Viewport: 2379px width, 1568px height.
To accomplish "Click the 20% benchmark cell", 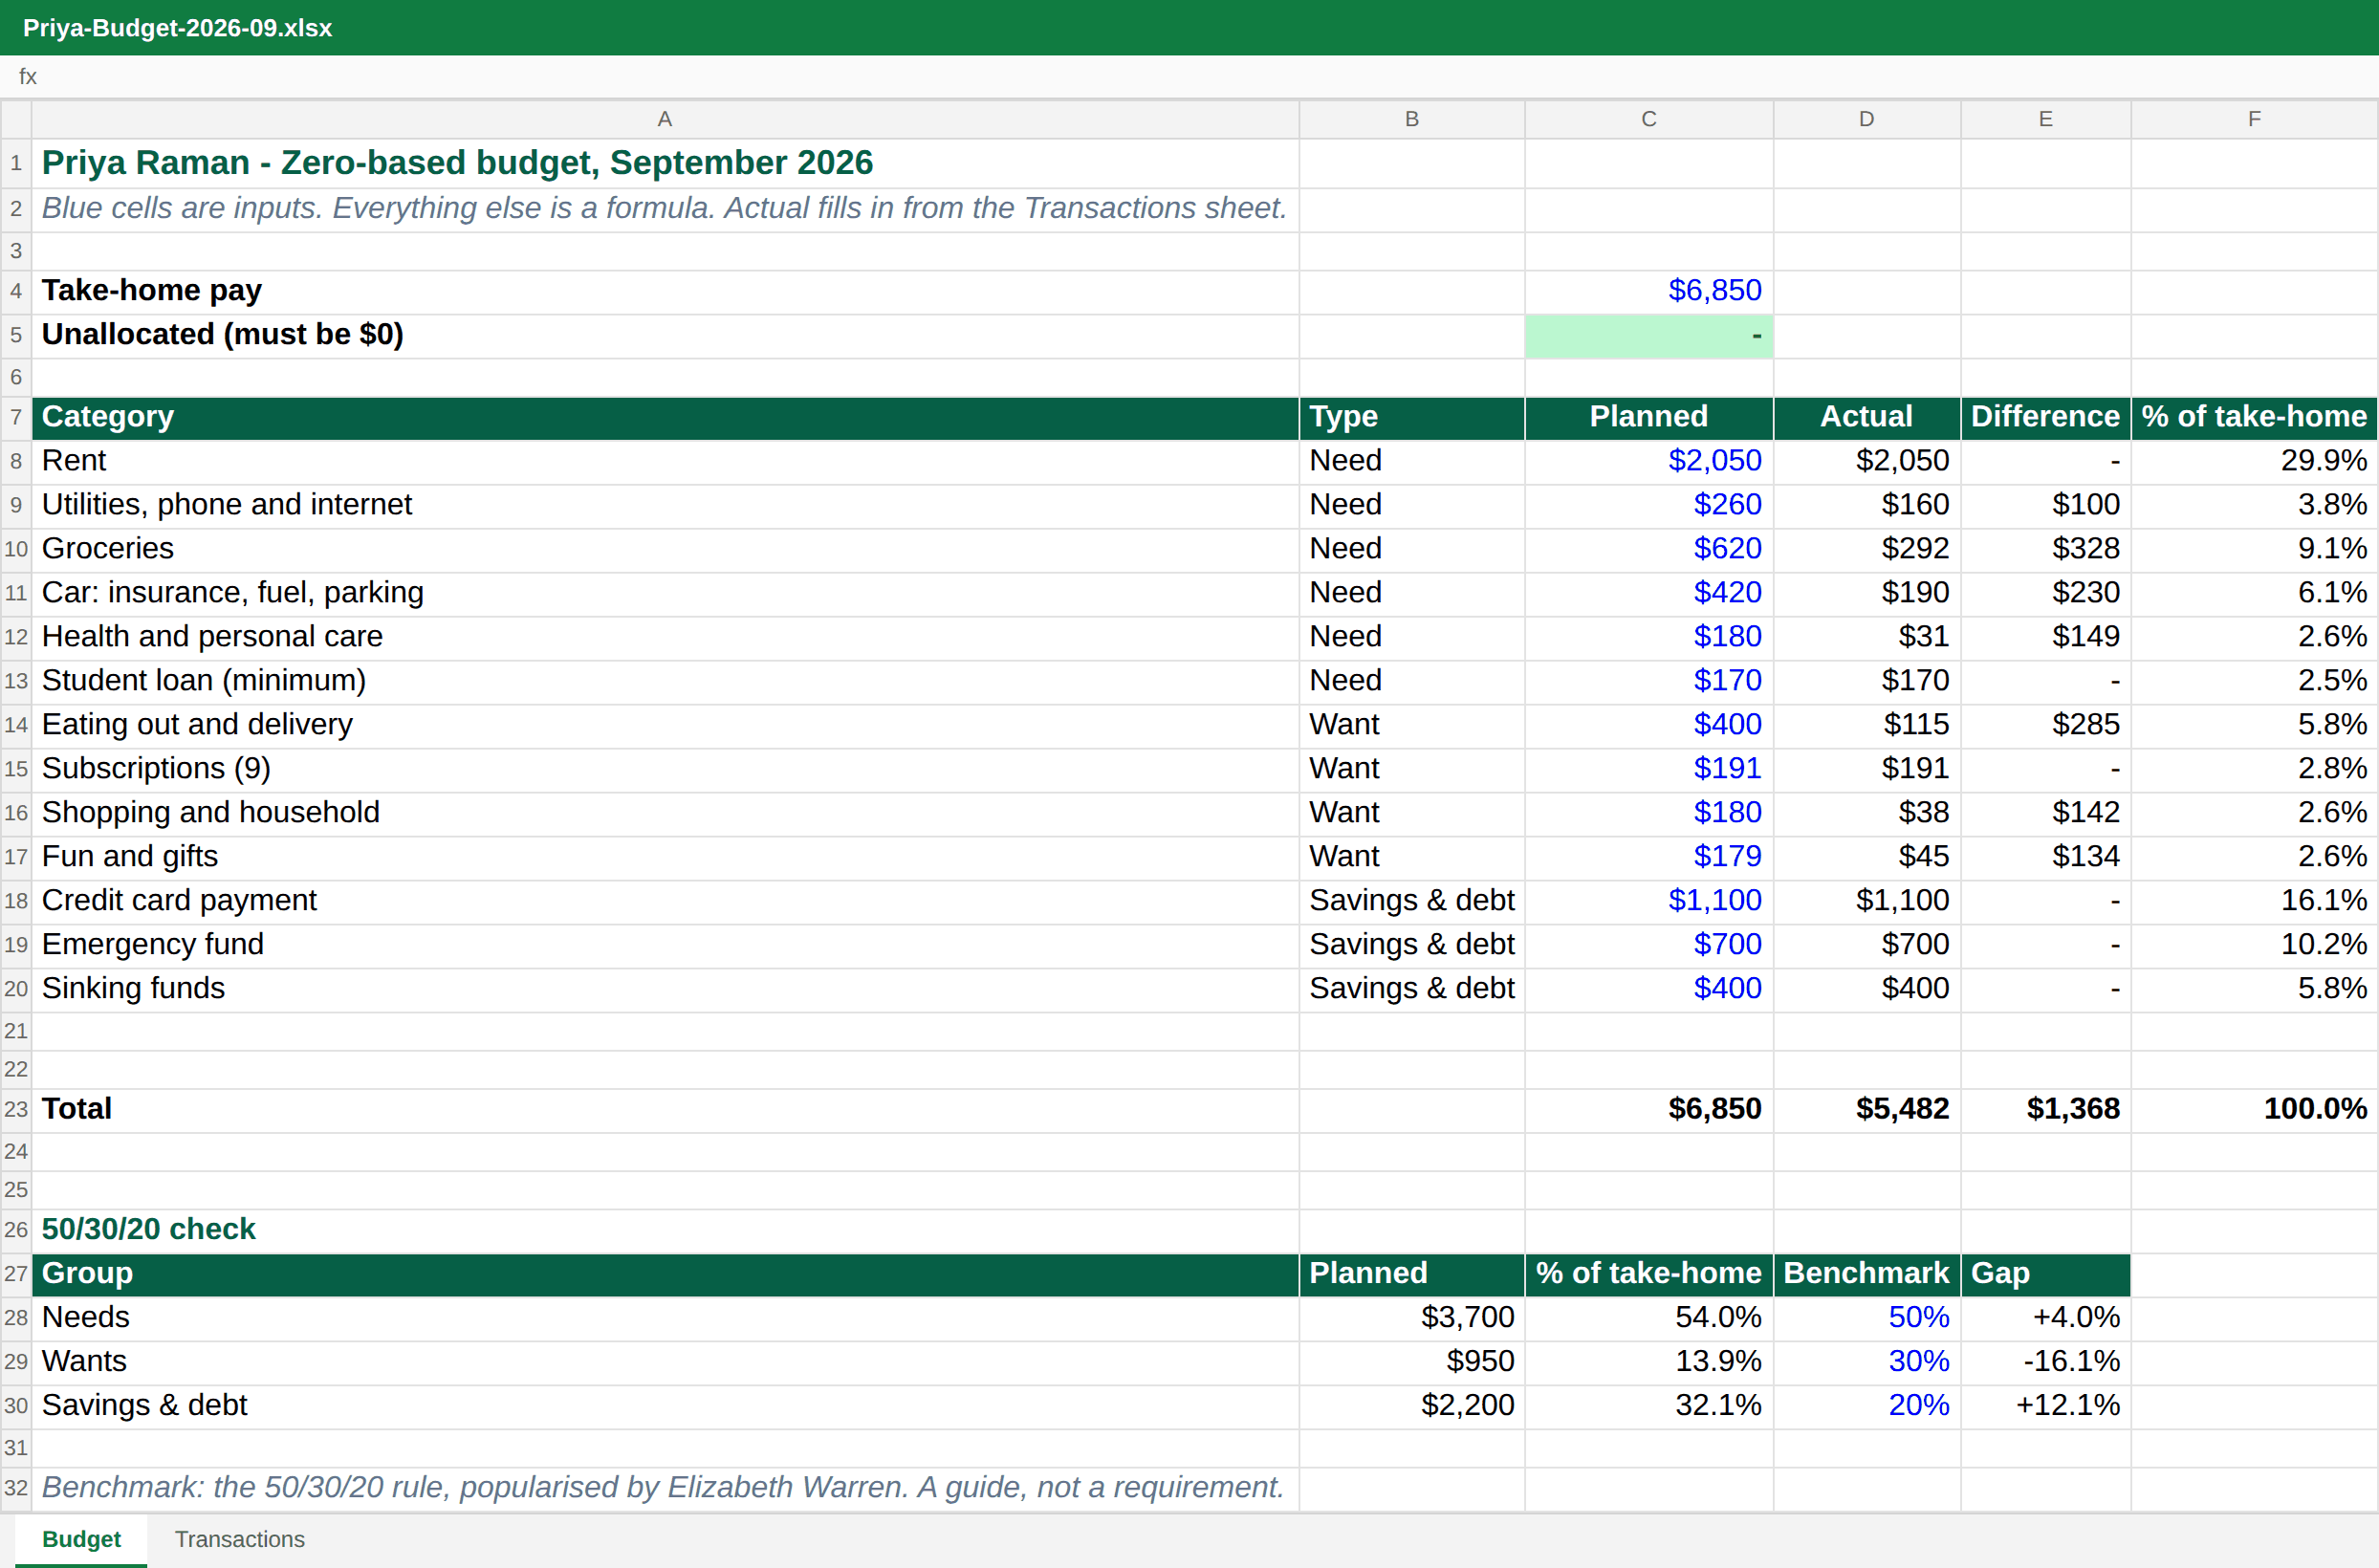I will coord(1867,1406).
